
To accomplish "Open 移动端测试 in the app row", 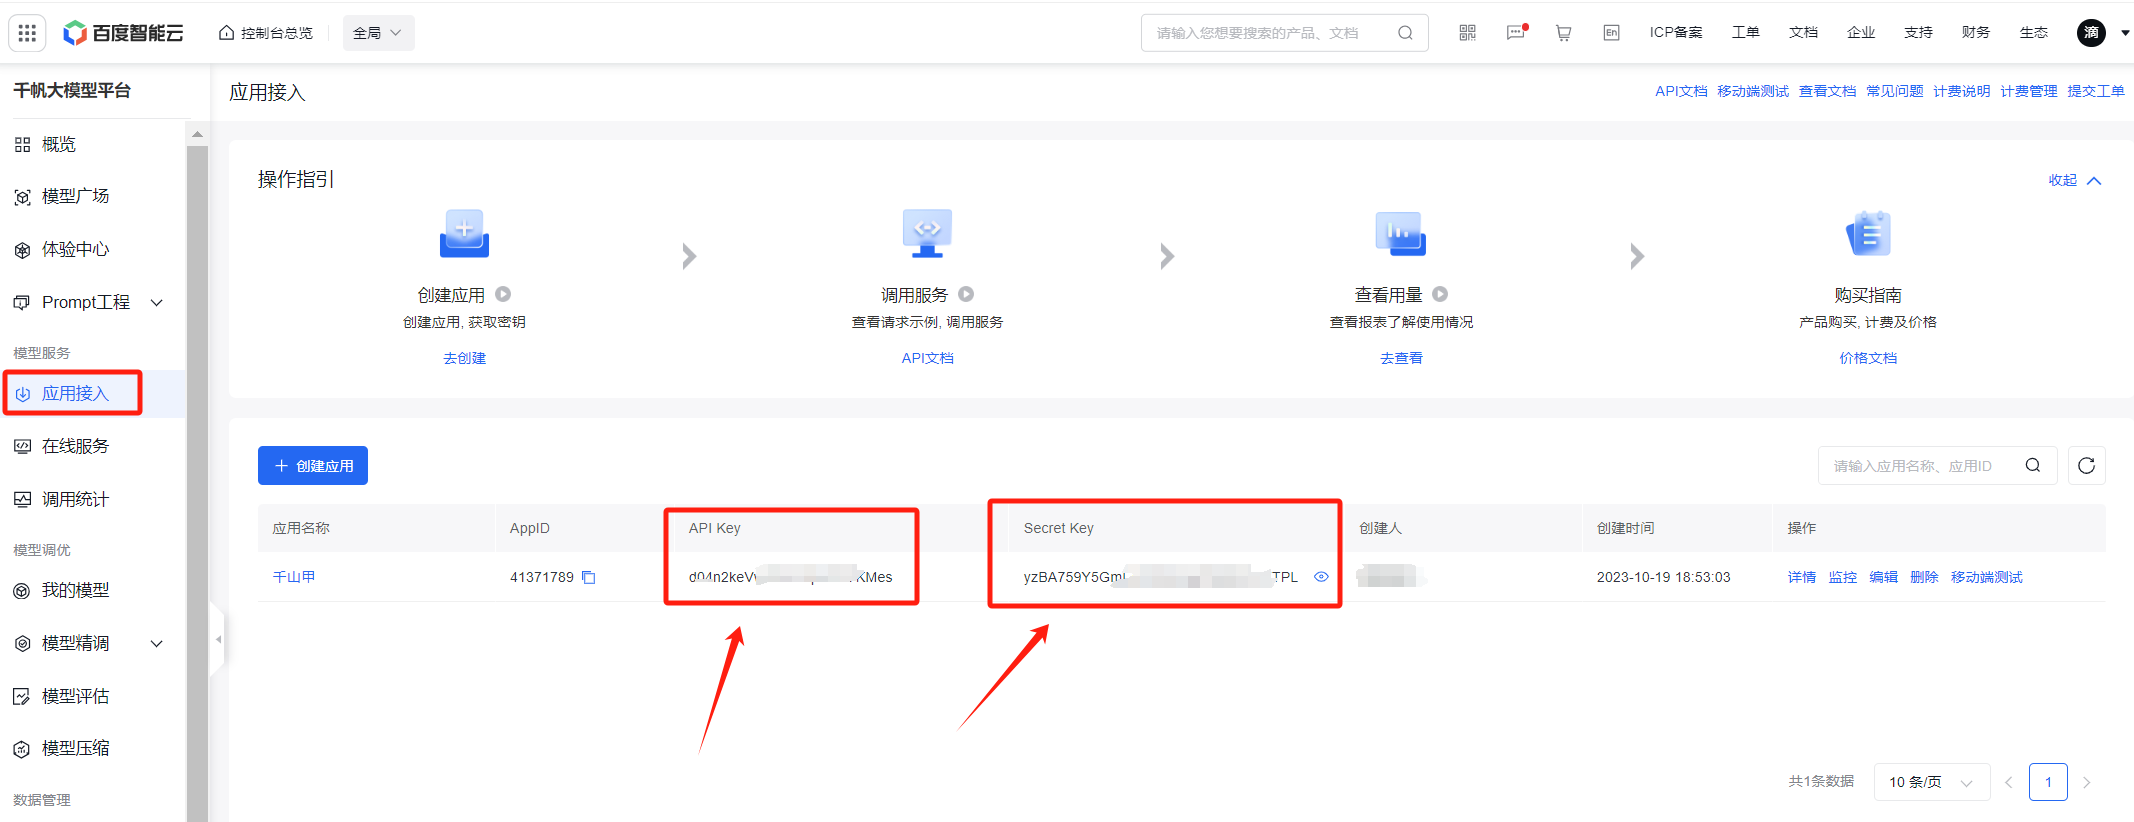I will 1986,577.
